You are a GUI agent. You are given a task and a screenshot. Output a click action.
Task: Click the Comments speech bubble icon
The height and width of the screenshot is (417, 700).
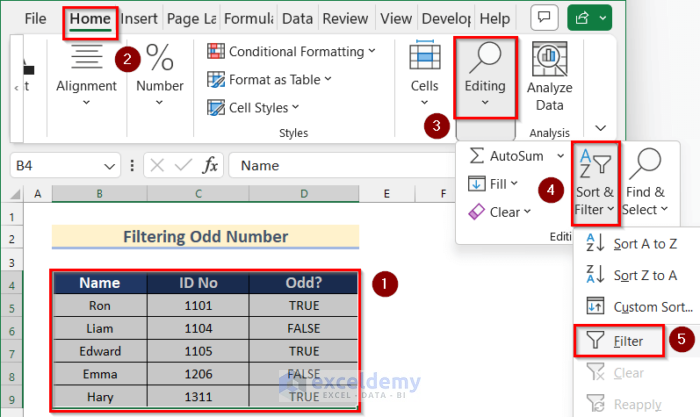tap(544, 17)
